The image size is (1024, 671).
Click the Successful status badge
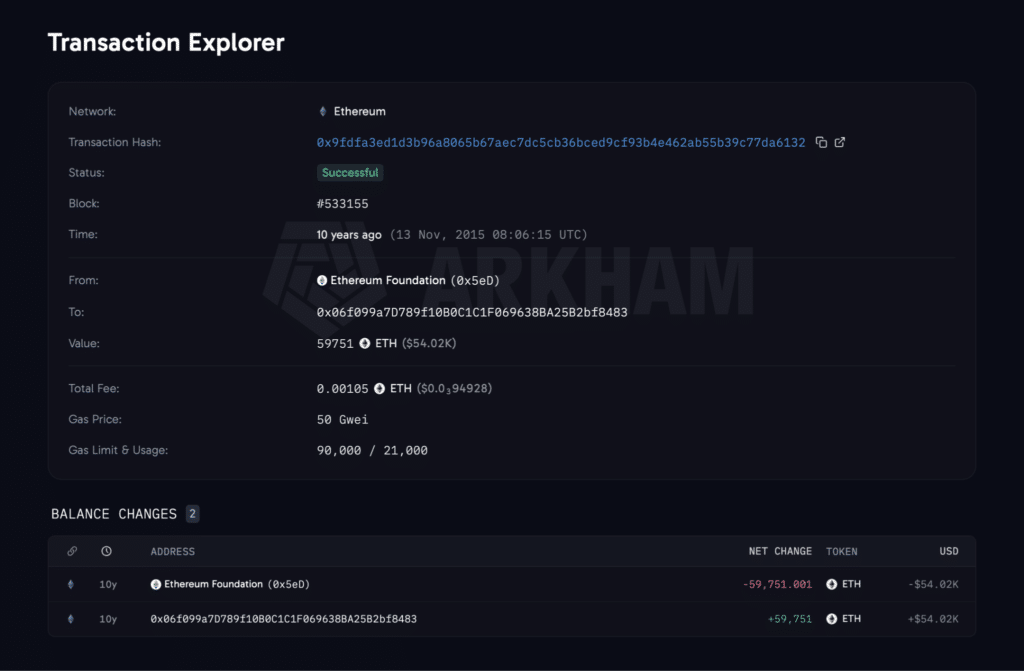pos(350,172)
